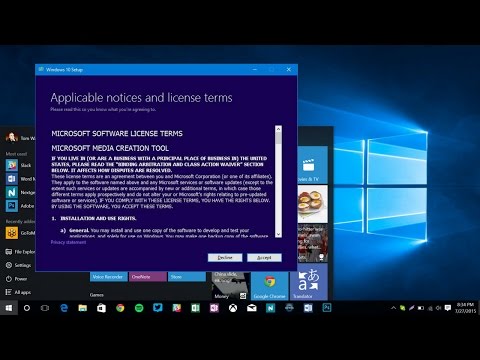Open the Action Center notifications icon
This screenshot has height=360, width=480.
point(448,308)
